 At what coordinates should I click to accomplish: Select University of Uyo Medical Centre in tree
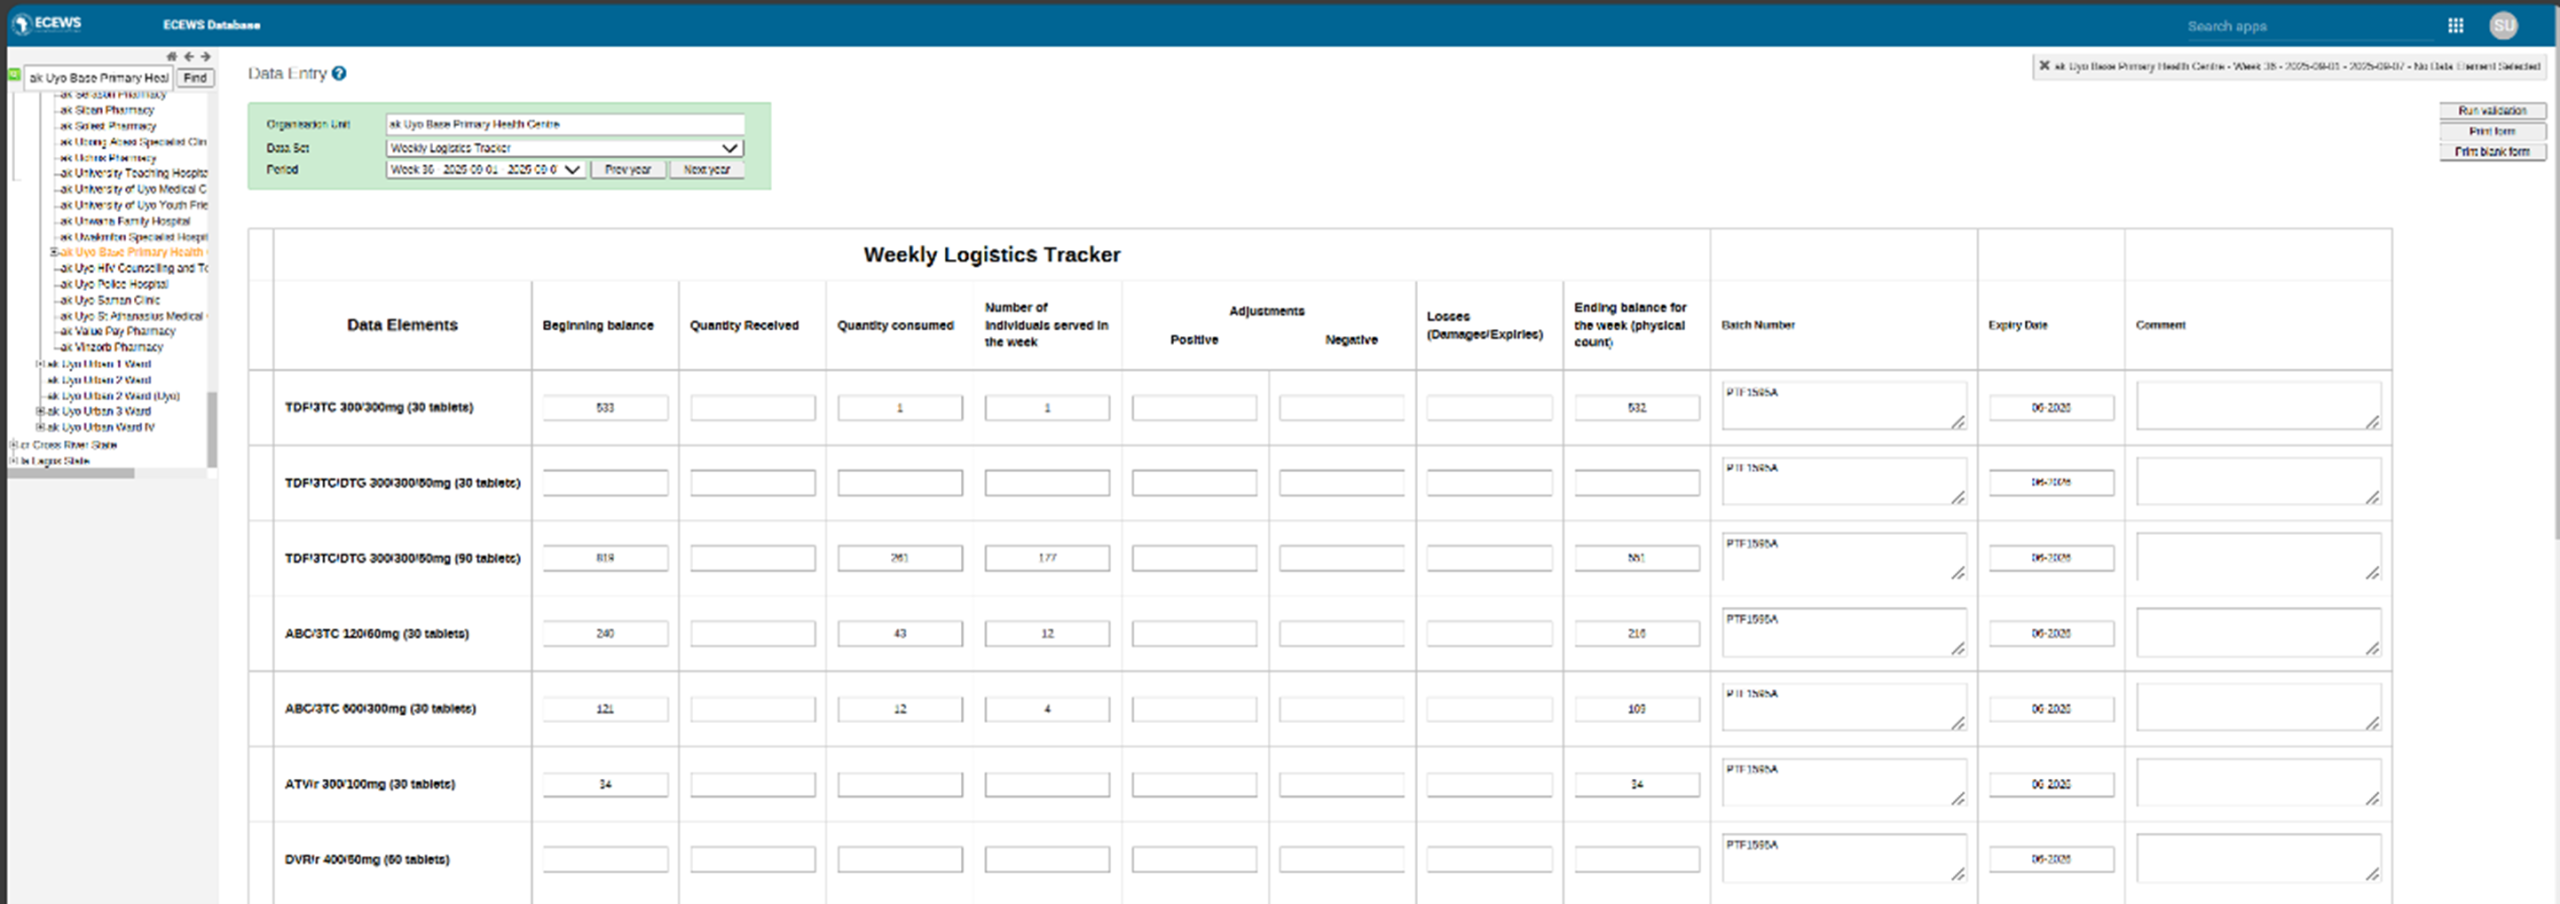coord(133,189)
